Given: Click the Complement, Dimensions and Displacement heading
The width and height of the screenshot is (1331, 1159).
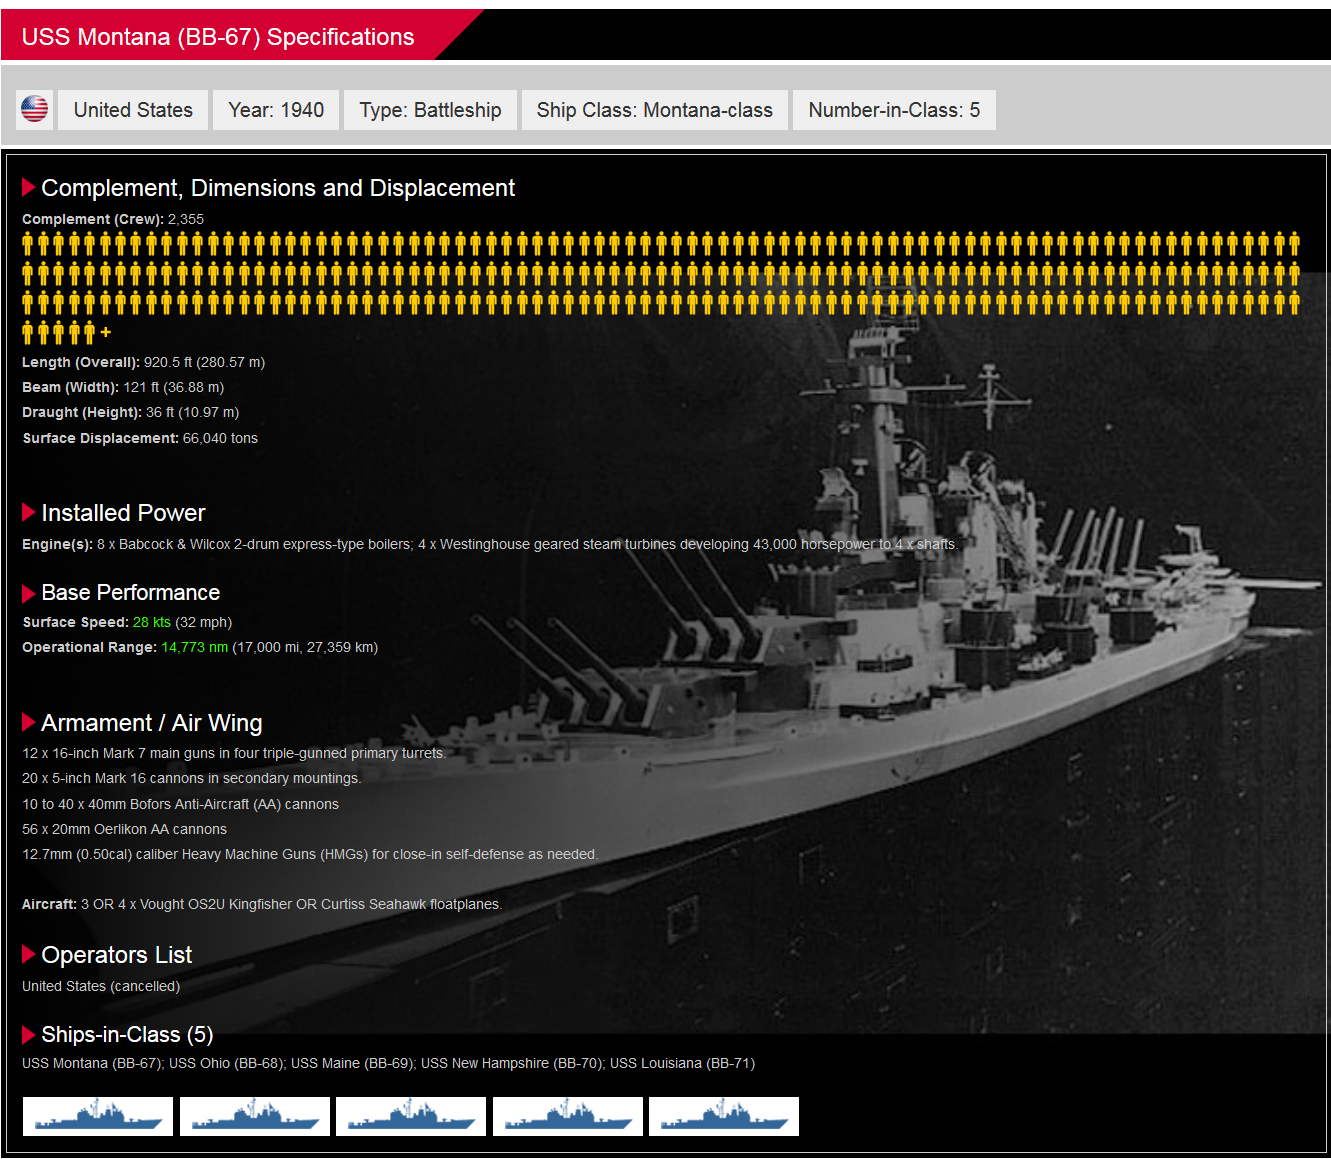Looking at the screenshot, I should pos(278,188).
